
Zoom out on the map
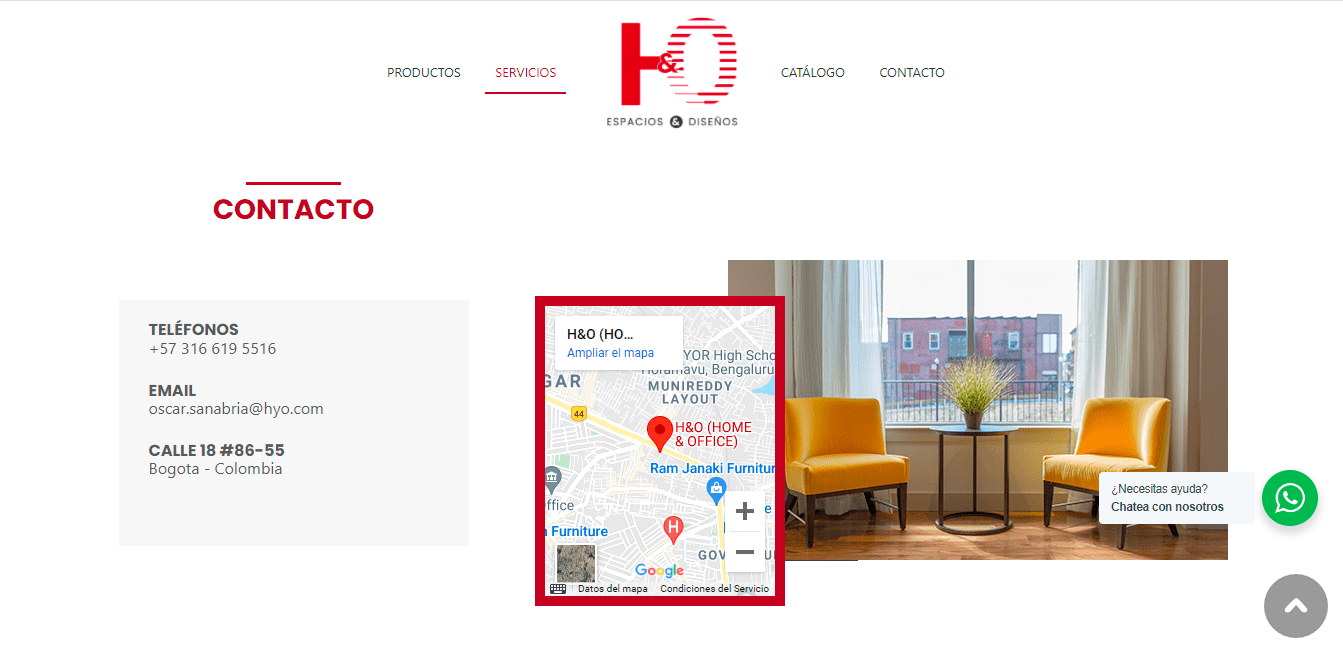coord(745,552)
